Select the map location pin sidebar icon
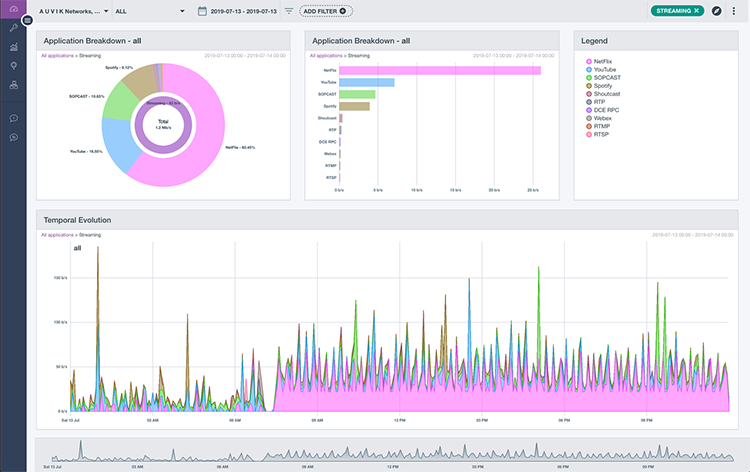 (x=13, y=65)
